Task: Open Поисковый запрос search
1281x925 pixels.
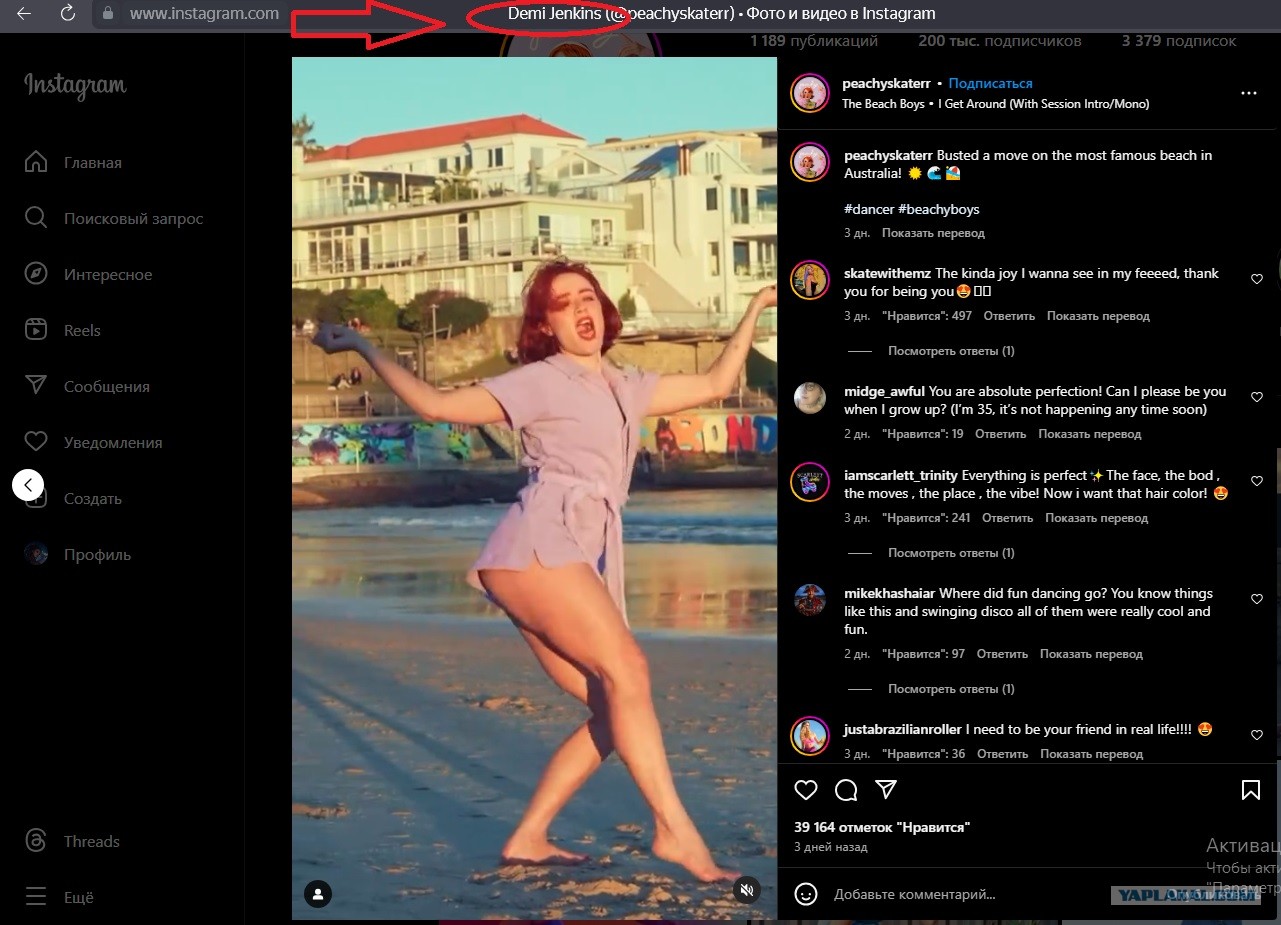Action: point(113,218)
